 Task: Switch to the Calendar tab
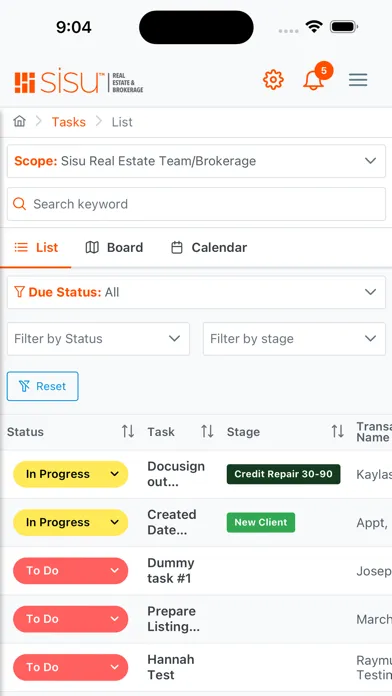tap(209, 248)
